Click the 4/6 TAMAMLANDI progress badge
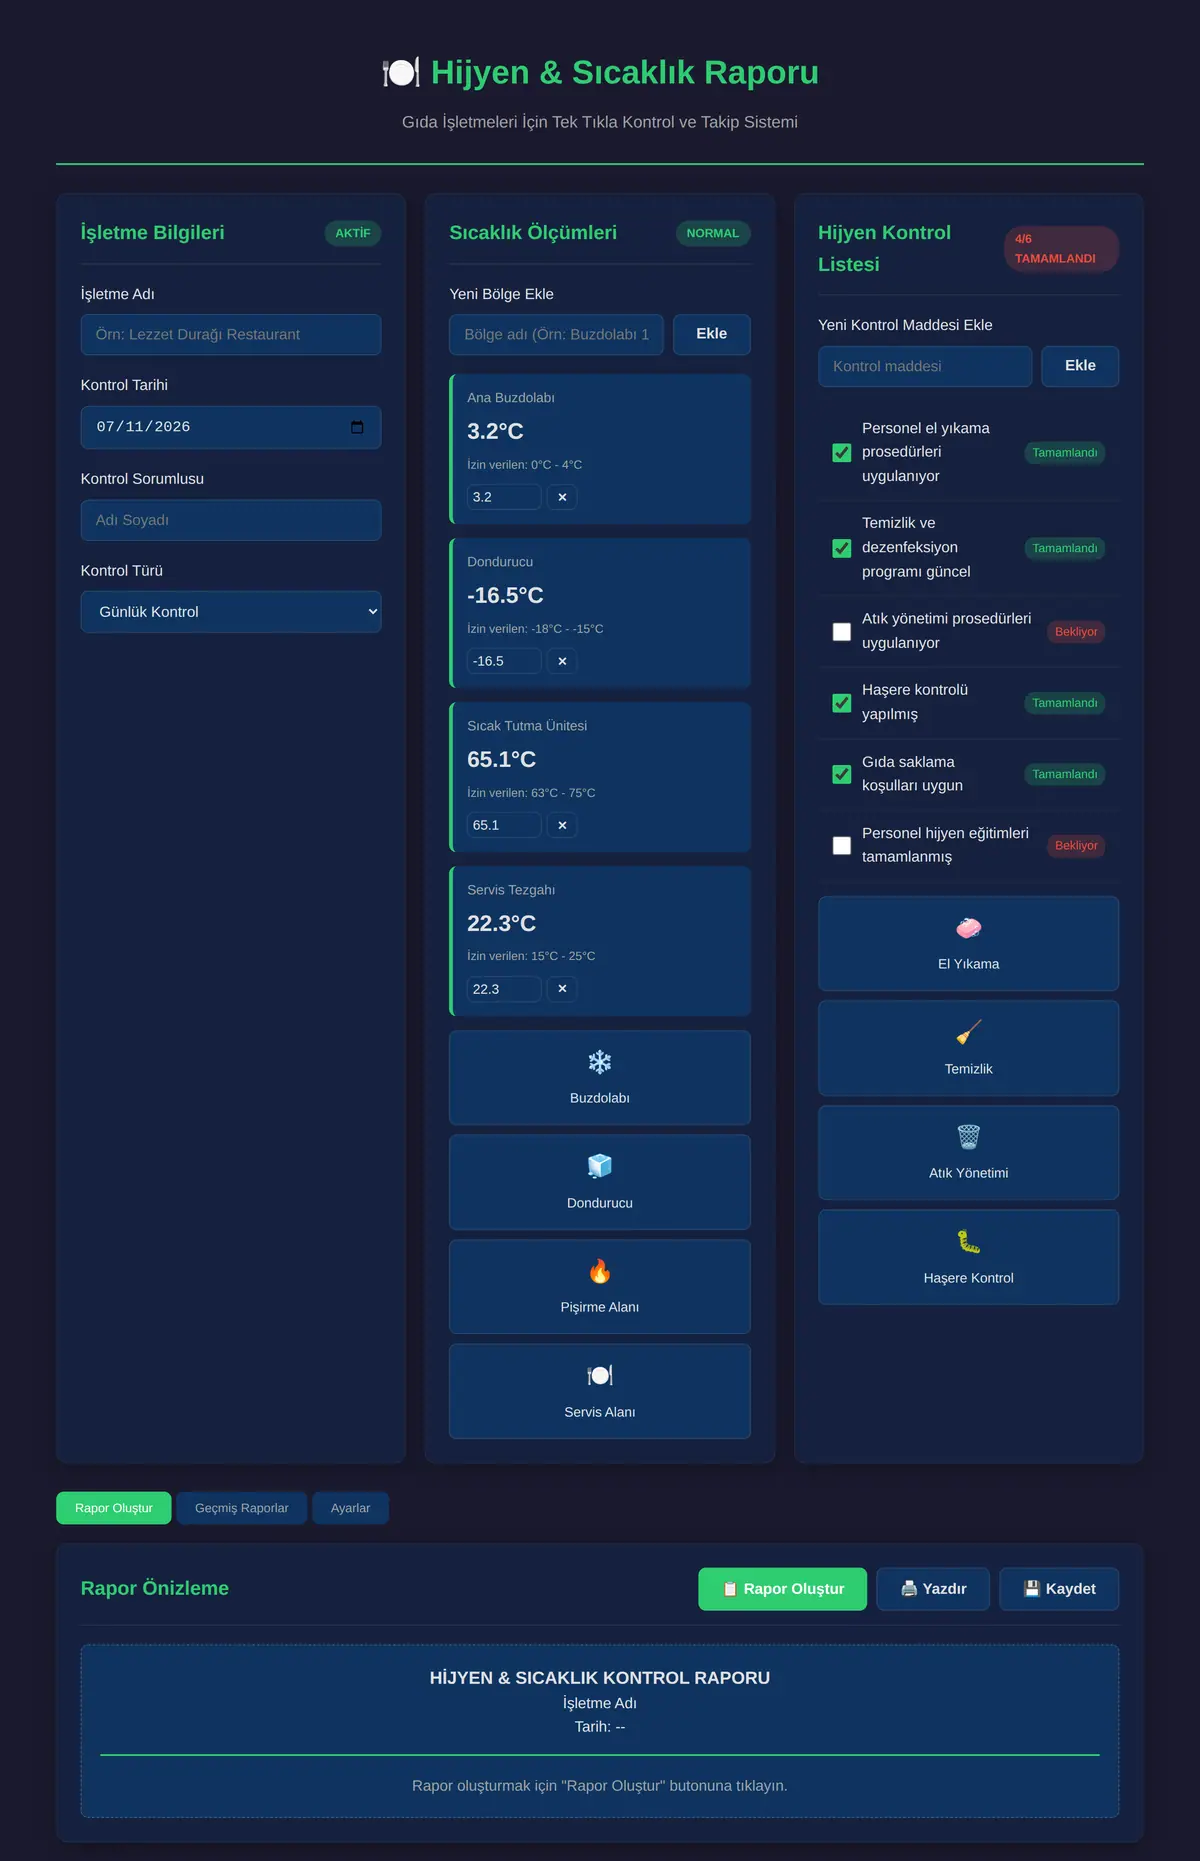The image size is (1200, 1861). point(1061,249)
